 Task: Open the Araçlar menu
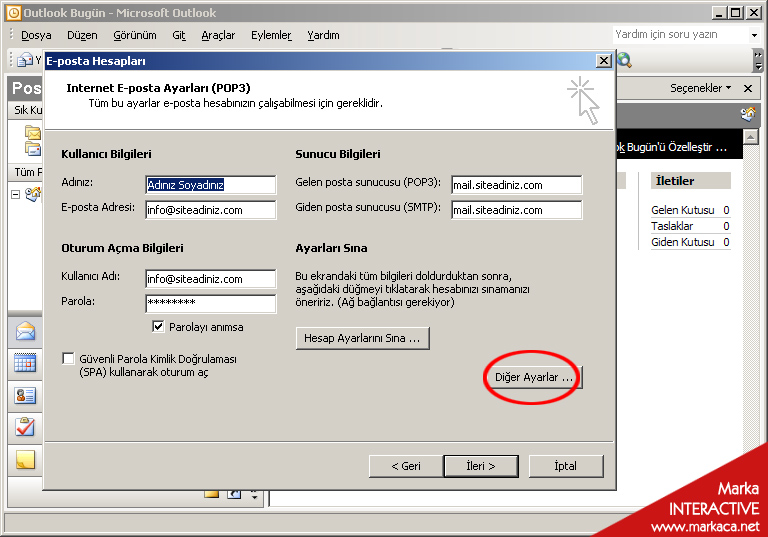pyautogui.click(x=218, y=35)
